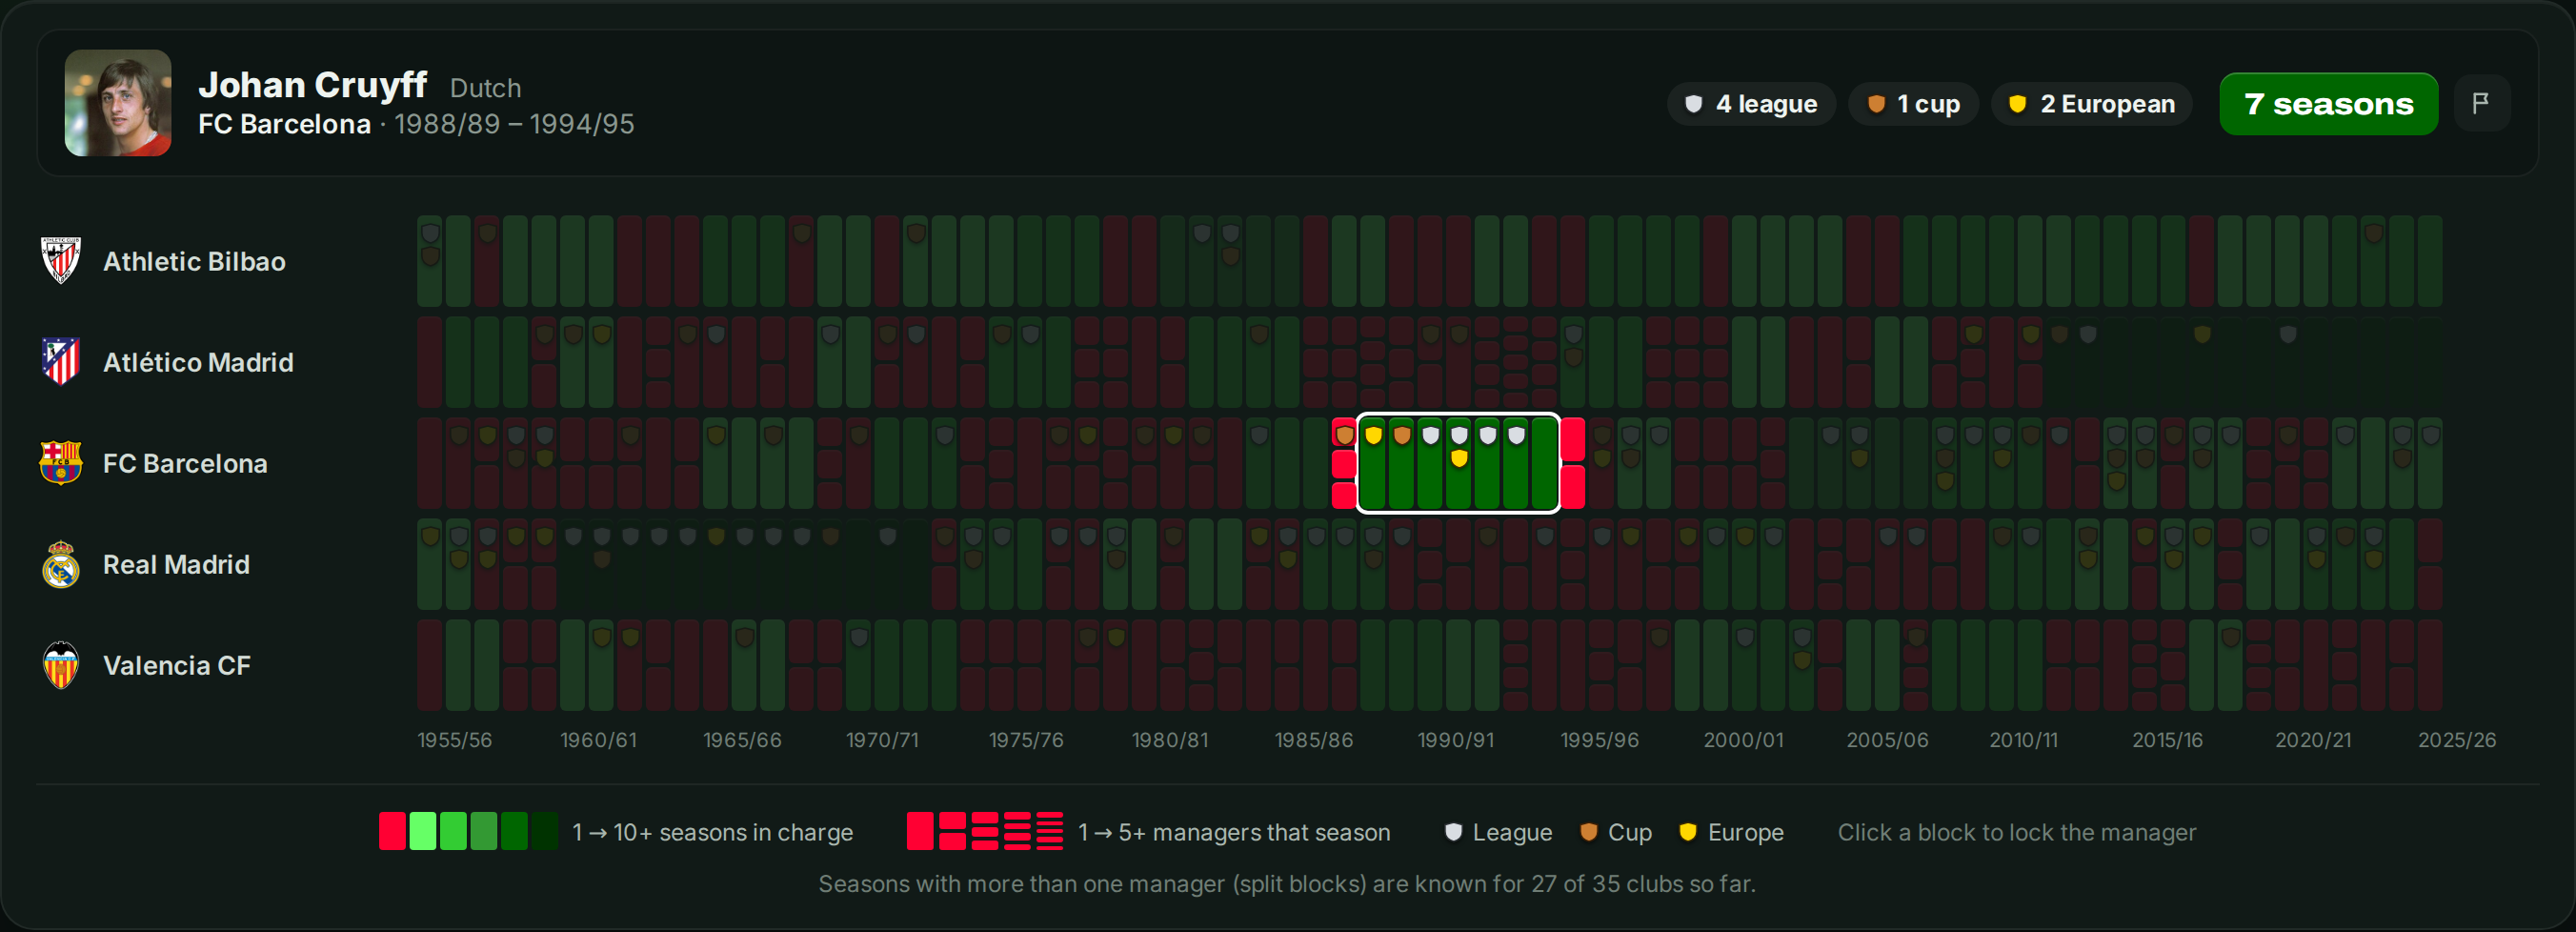Click the bright red one-season legend swatch

pos(392,832)
